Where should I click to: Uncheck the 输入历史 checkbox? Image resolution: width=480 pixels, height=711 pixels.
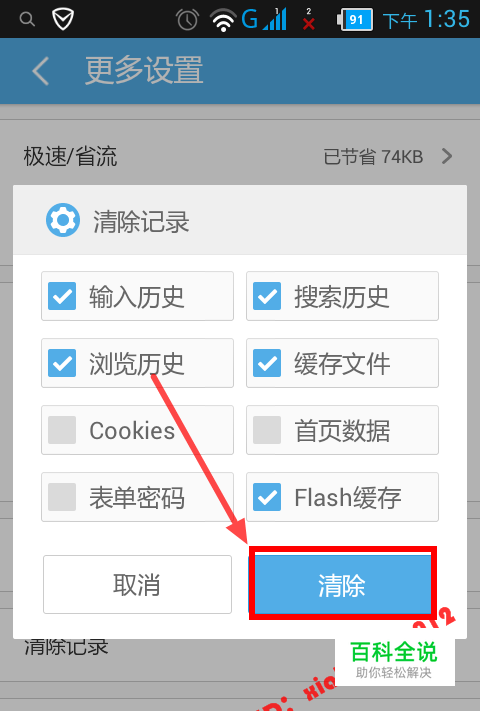pyautogui.click(x=62, y=296)
